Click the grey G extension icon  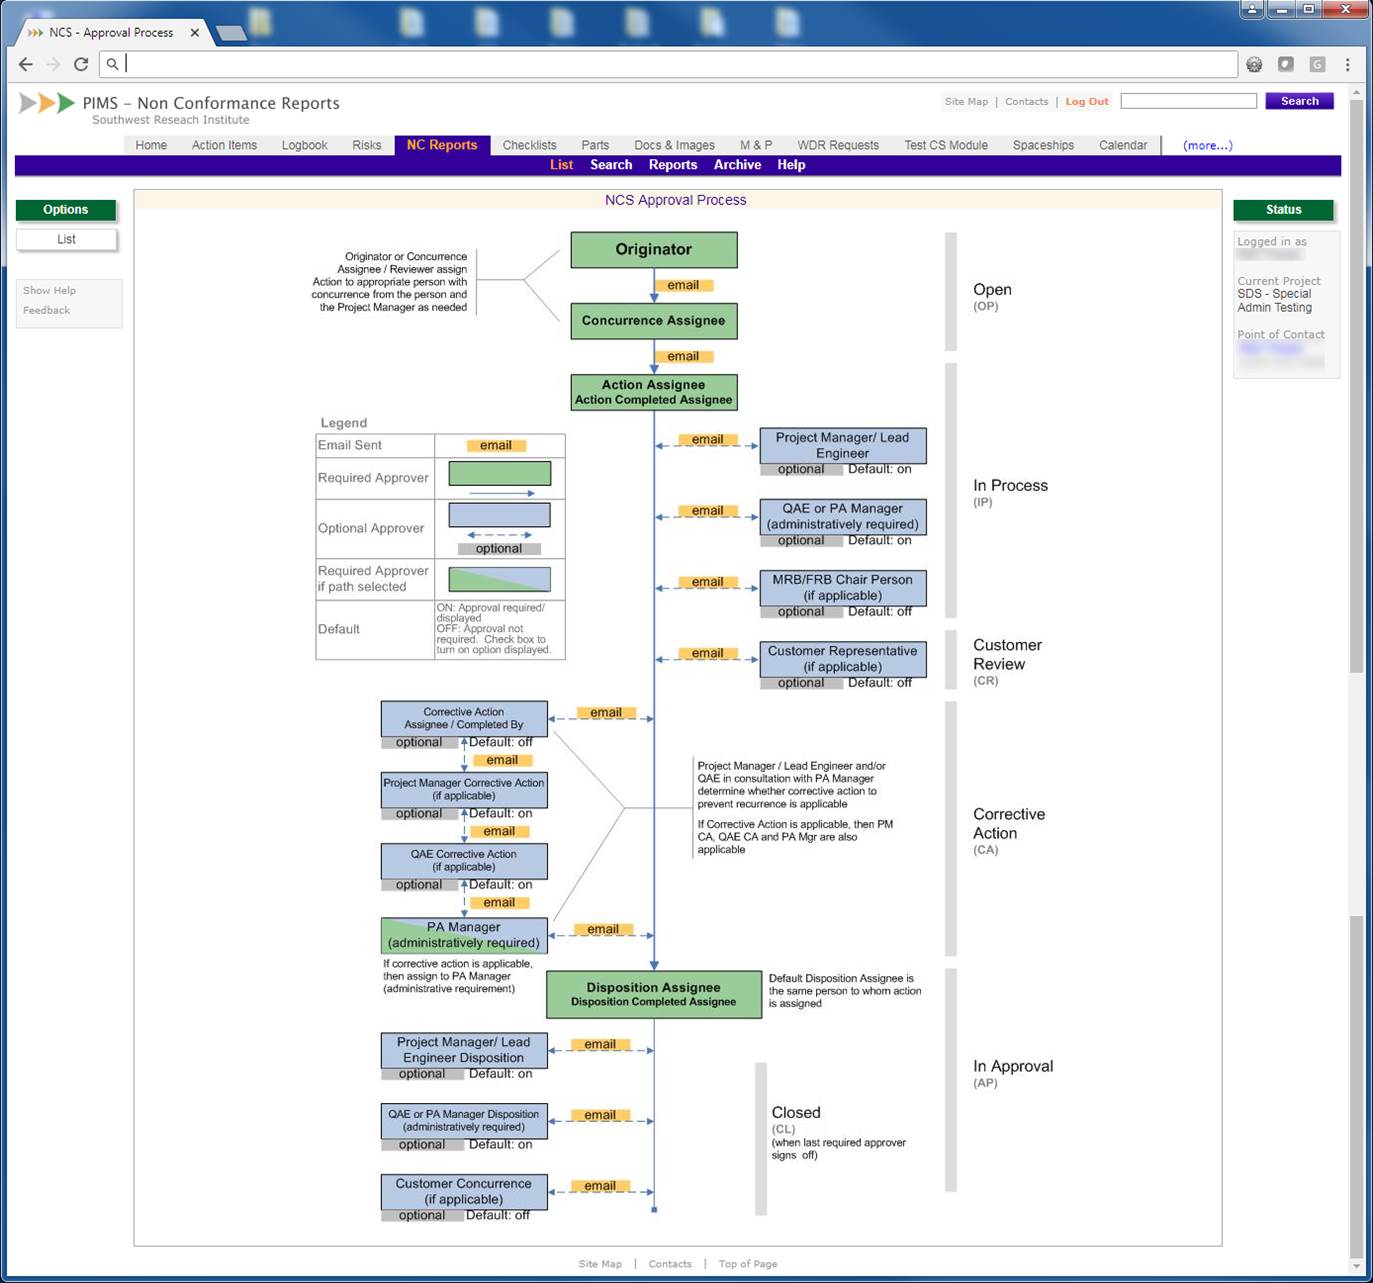(x=1318, y=64)
